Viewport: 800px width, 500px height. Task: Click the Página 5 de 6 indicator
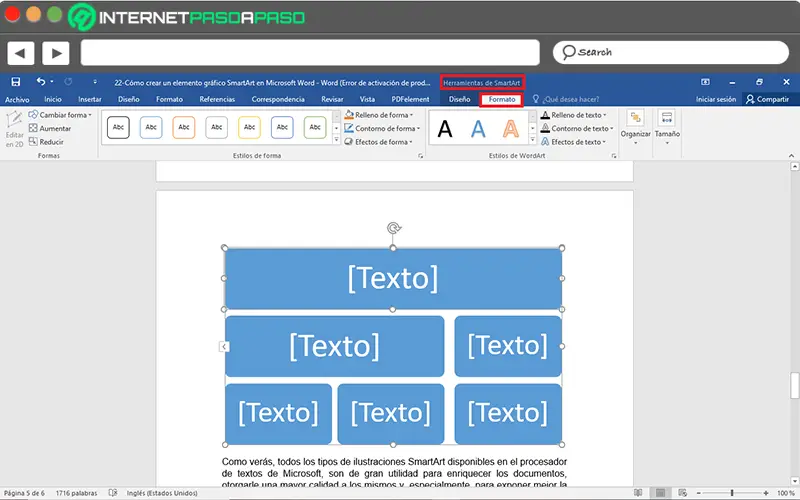click(24, 493)
